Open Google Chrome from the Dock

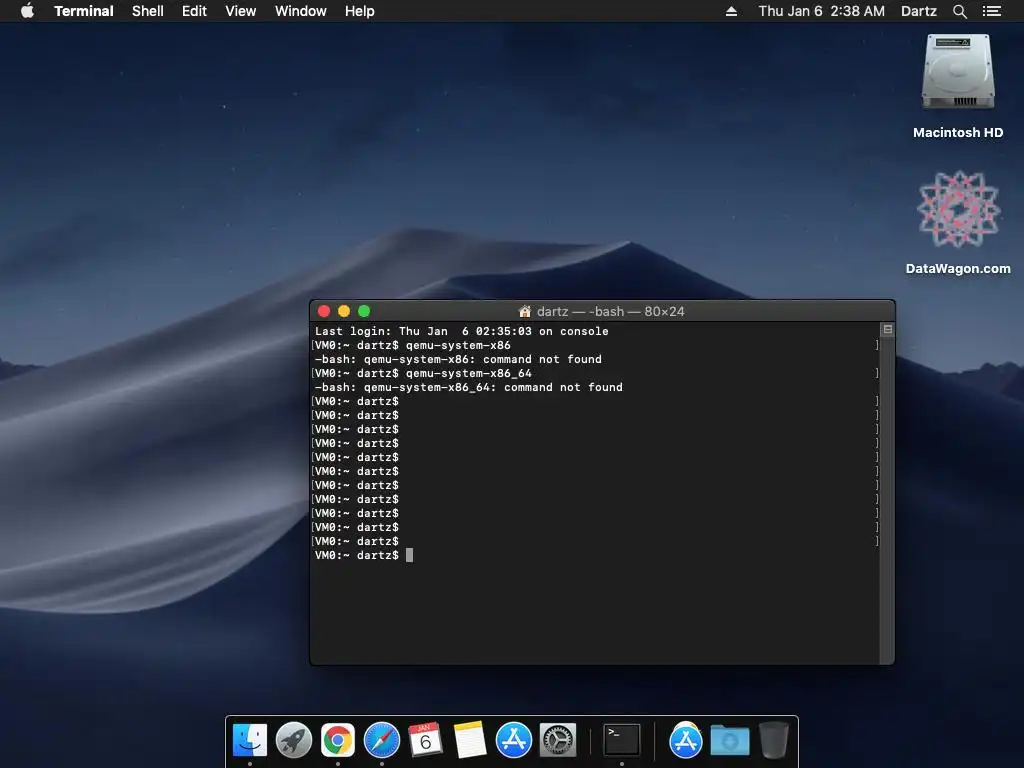(x=338, y=741)
